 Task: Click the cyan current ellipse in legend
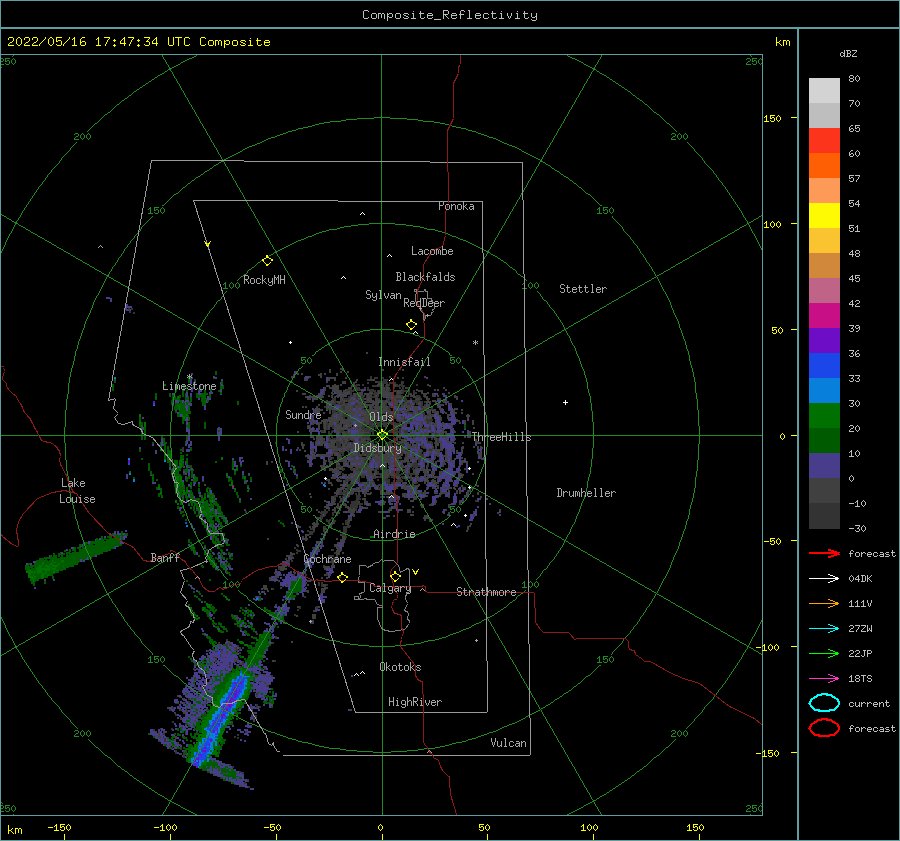coord(824,703)
